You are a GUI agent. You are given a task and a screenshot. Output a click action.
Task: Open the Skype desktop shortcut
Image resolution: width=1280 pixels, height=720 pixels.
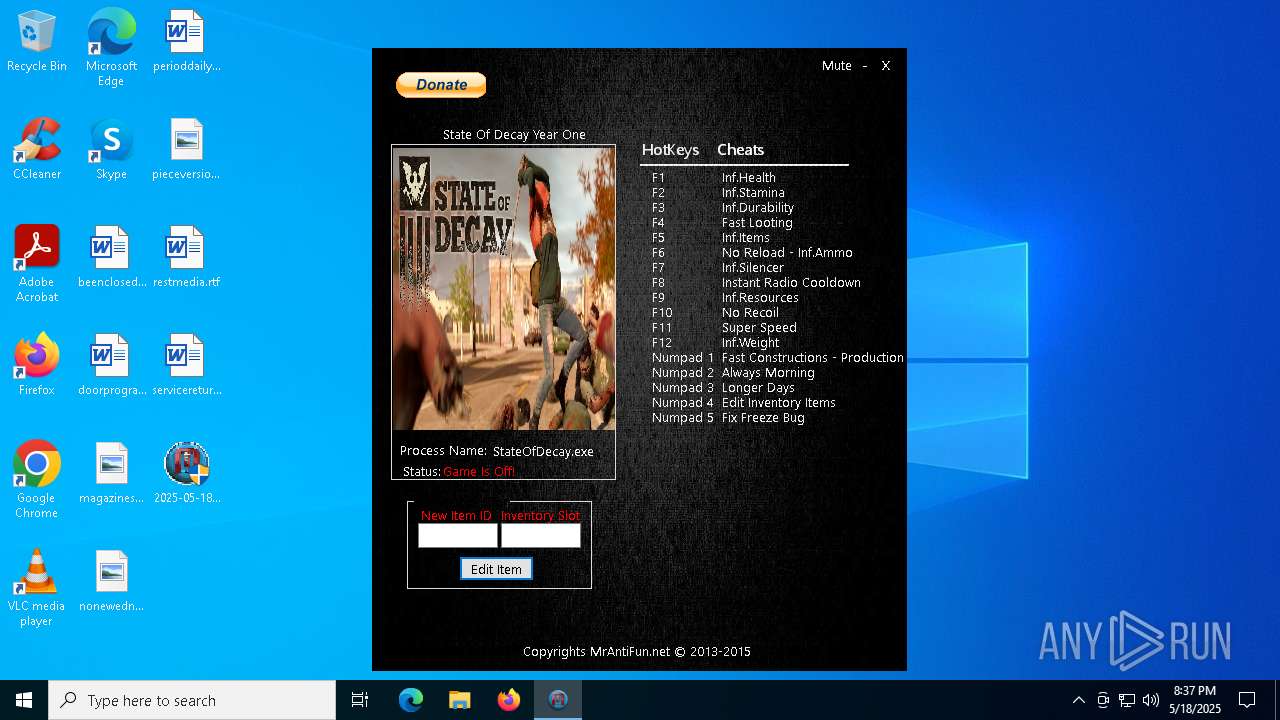pyautogui.click(x=111, y=150)
